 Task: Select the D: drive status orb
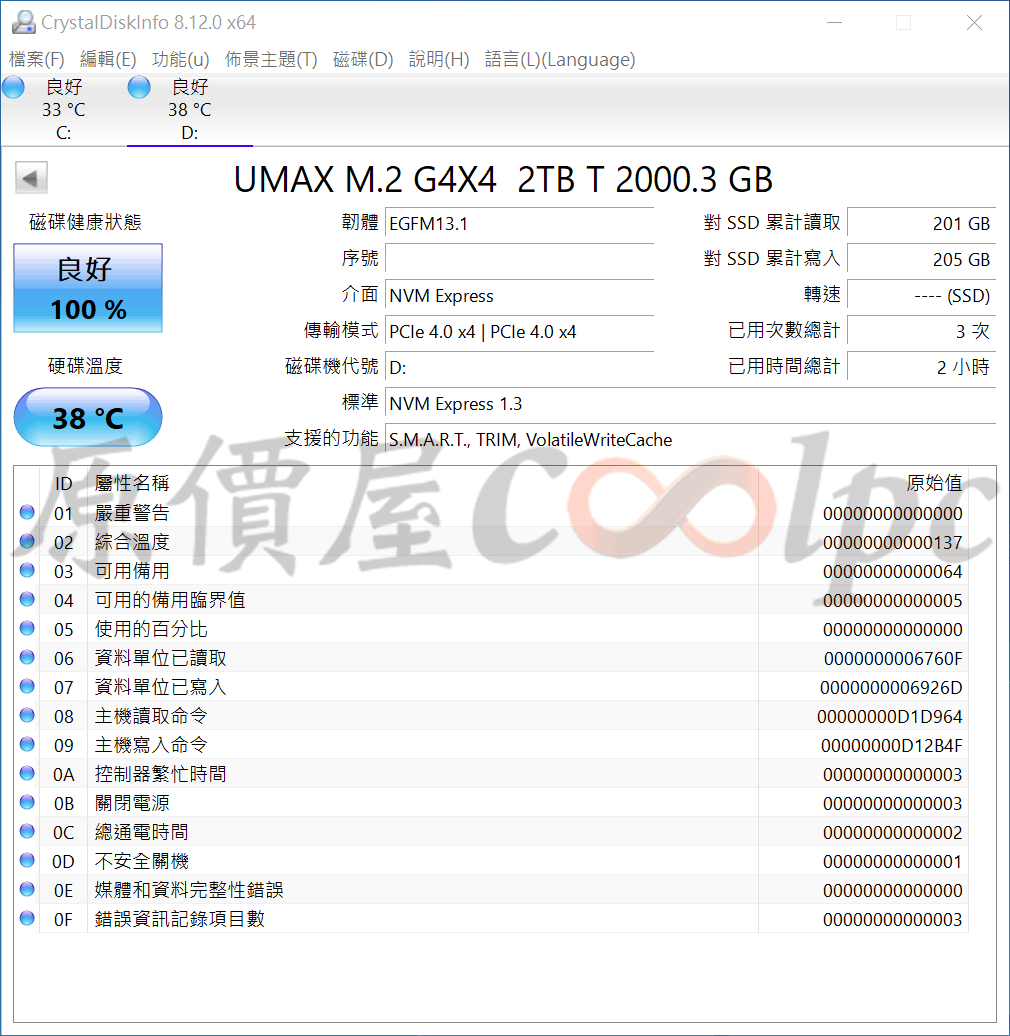click(x=139, y=87)
